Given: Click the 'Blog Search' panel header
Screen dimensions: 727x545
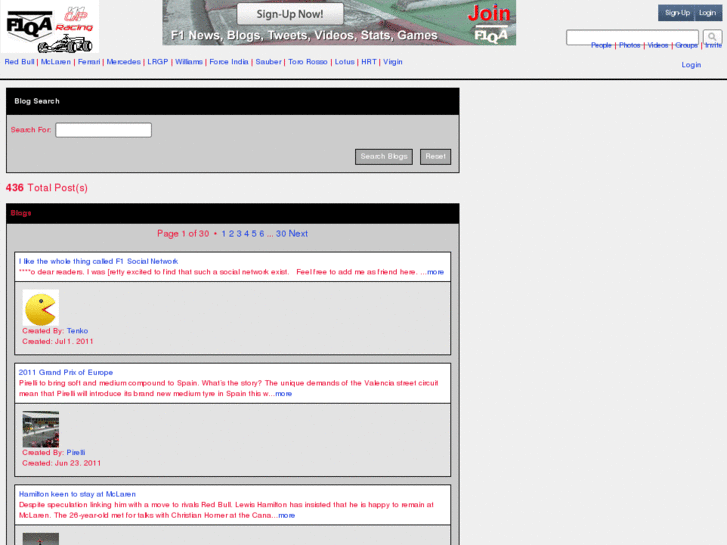Looking at the screenshot, I should [233, 101].
